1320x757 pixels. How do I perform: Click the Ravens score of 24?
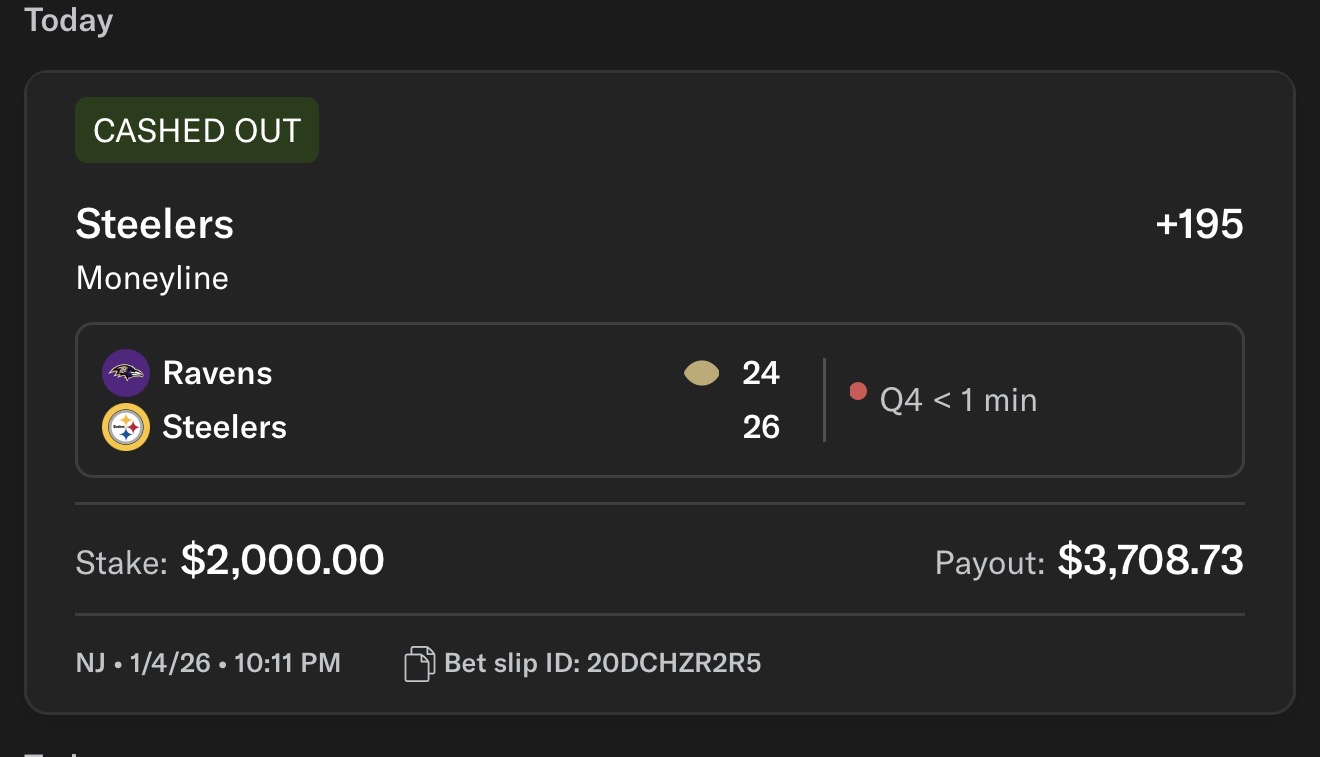point(761,373)
